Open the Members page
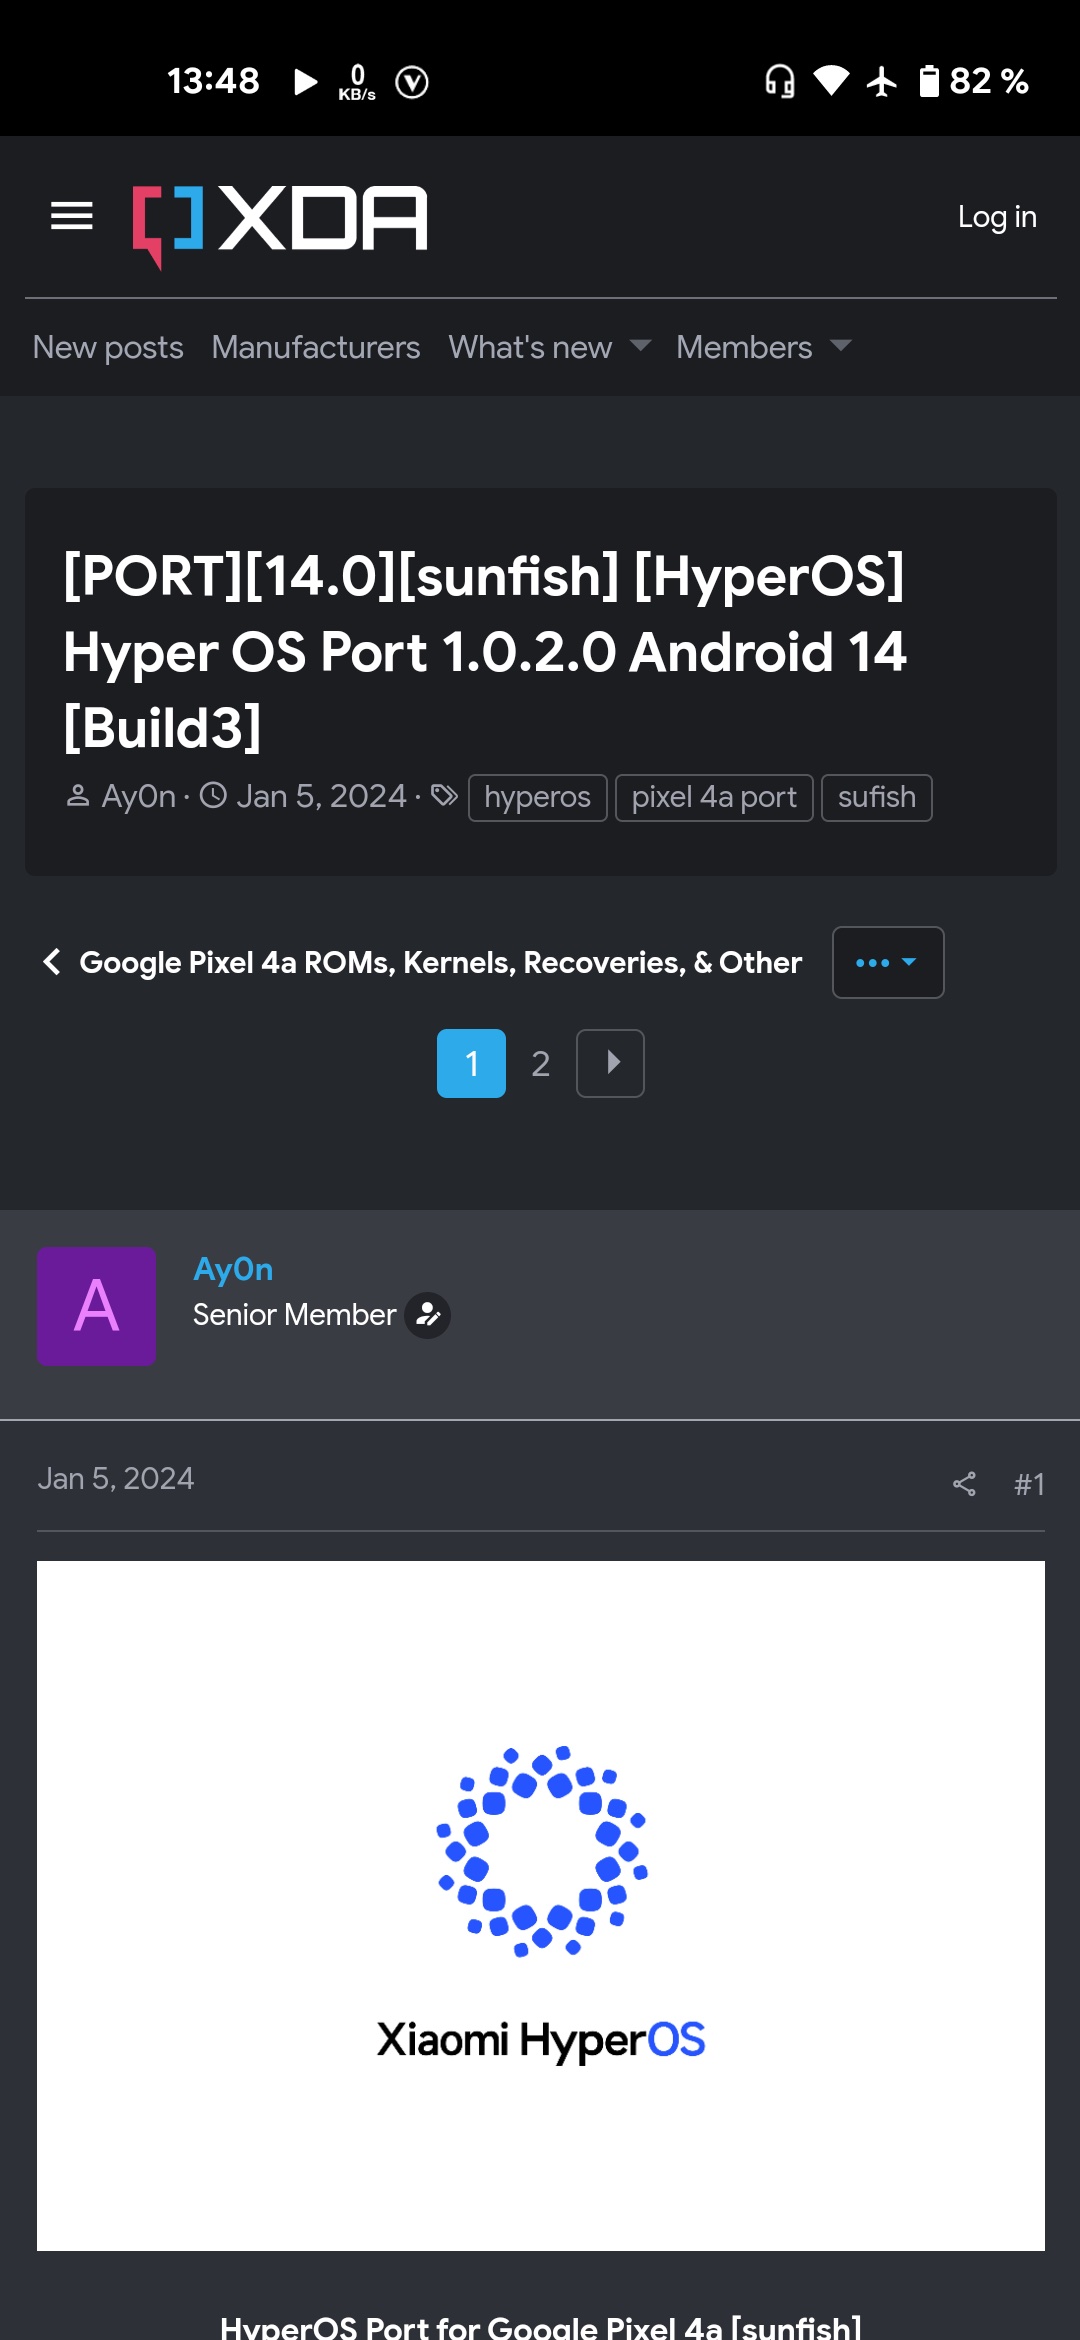The image size is (1080, 2340). [x=744, y=347]
